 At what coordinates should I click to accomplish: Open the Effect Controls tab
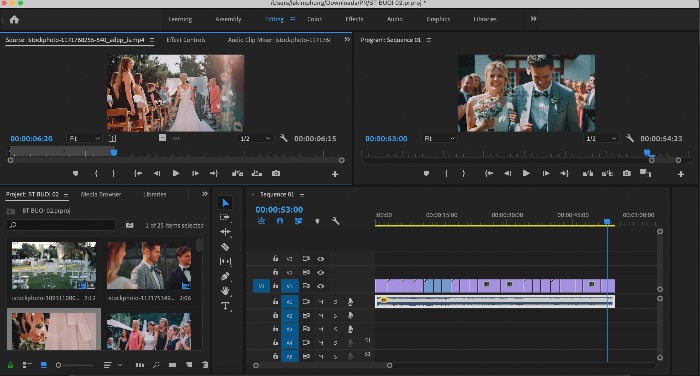tap(186, 40)
